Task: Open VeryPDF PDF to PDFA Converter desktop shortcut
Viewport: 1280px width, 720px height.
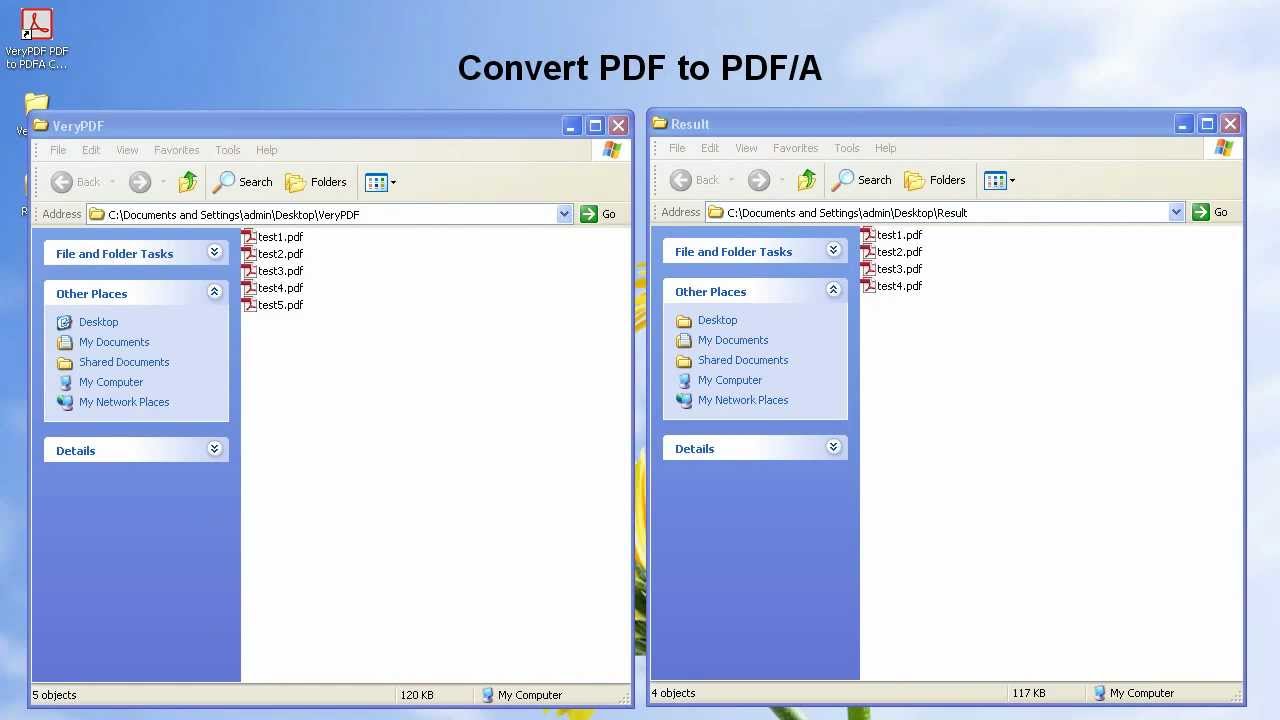Action: coord(37,38)
